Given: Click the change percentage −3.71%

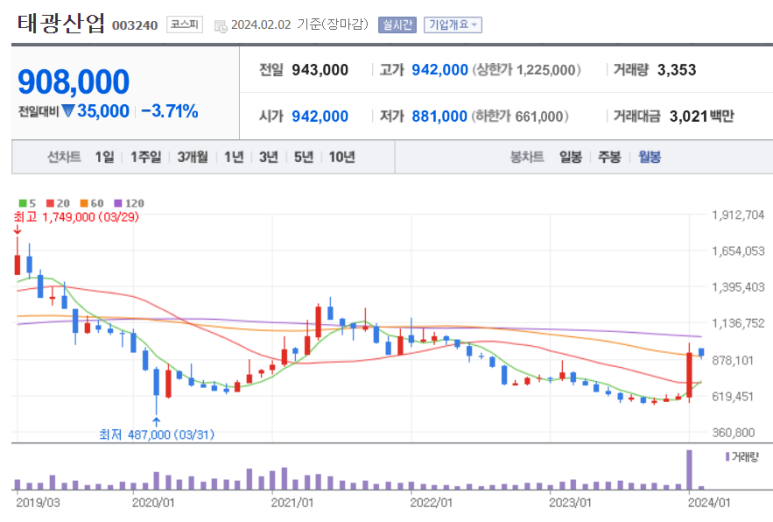Looking at the screenshot, I should pyautogui.click(x=170, y=111).
